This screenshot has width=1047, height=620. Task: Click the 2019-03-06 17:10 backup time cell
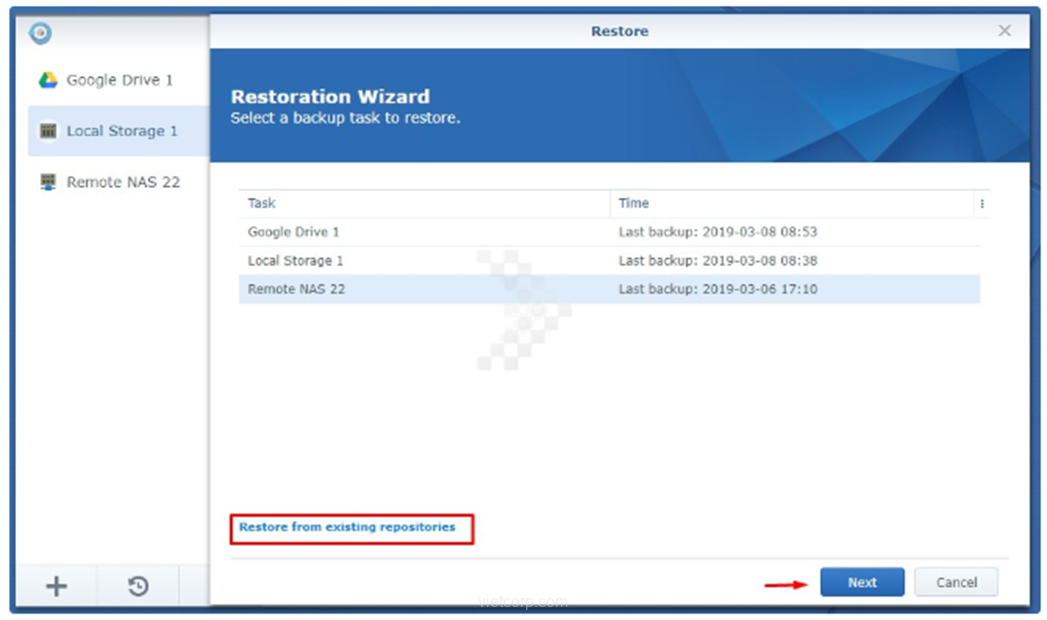(x=717, y=290)
